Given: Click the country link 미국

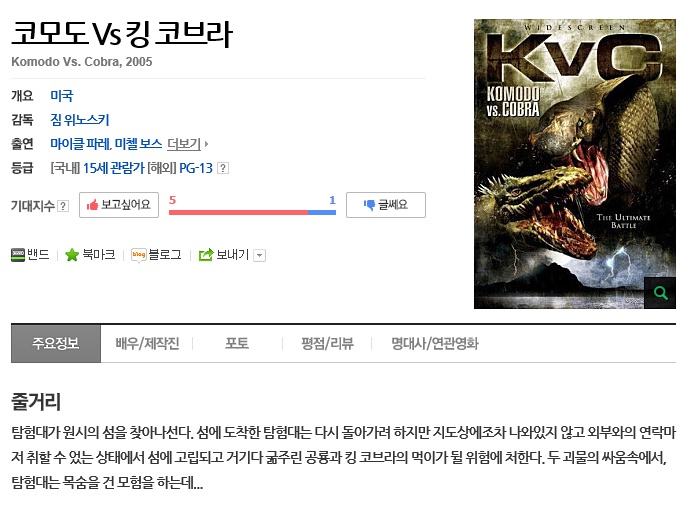Looking at the screenshot, I should [62, 95].
